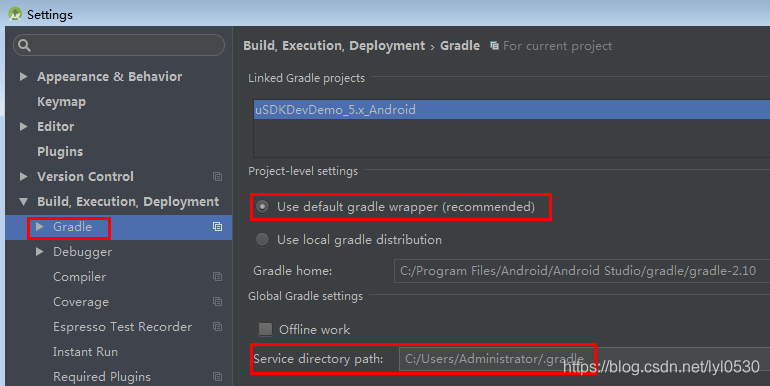Click the Global Gradle settings label

(x=305, y=296)
